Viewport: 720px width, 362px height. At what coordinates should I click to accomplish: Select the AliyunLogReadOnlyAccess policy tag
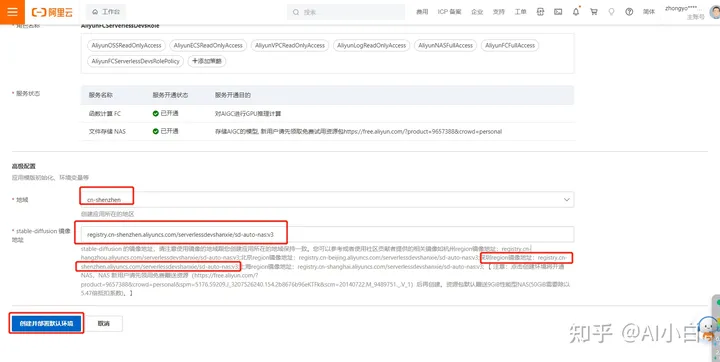(371, 45)
